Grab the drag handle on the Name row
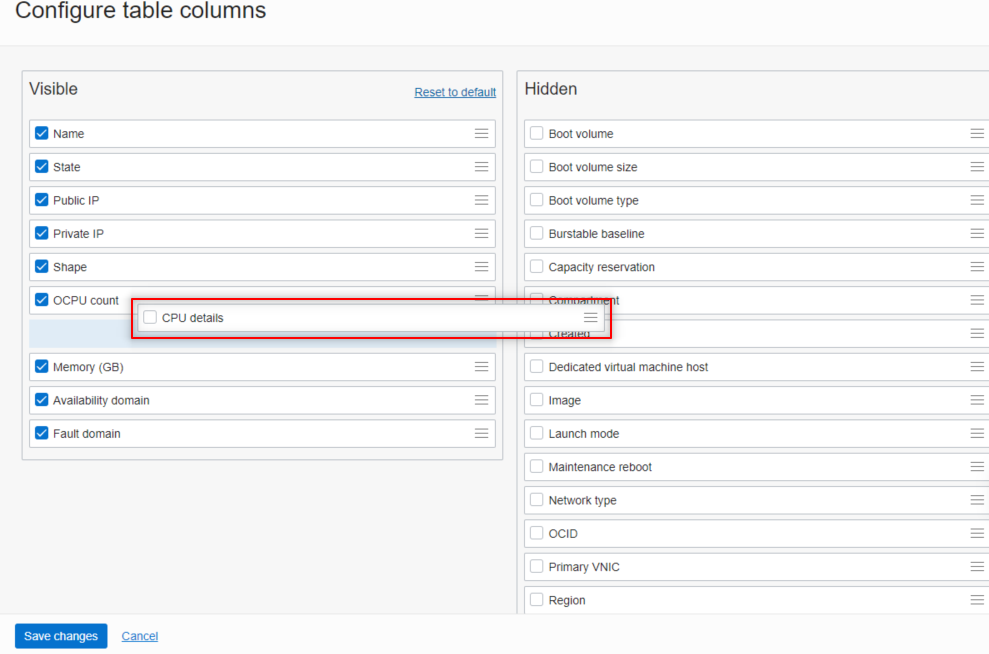Viewport: 989px width, 654px height. [481, 133]
